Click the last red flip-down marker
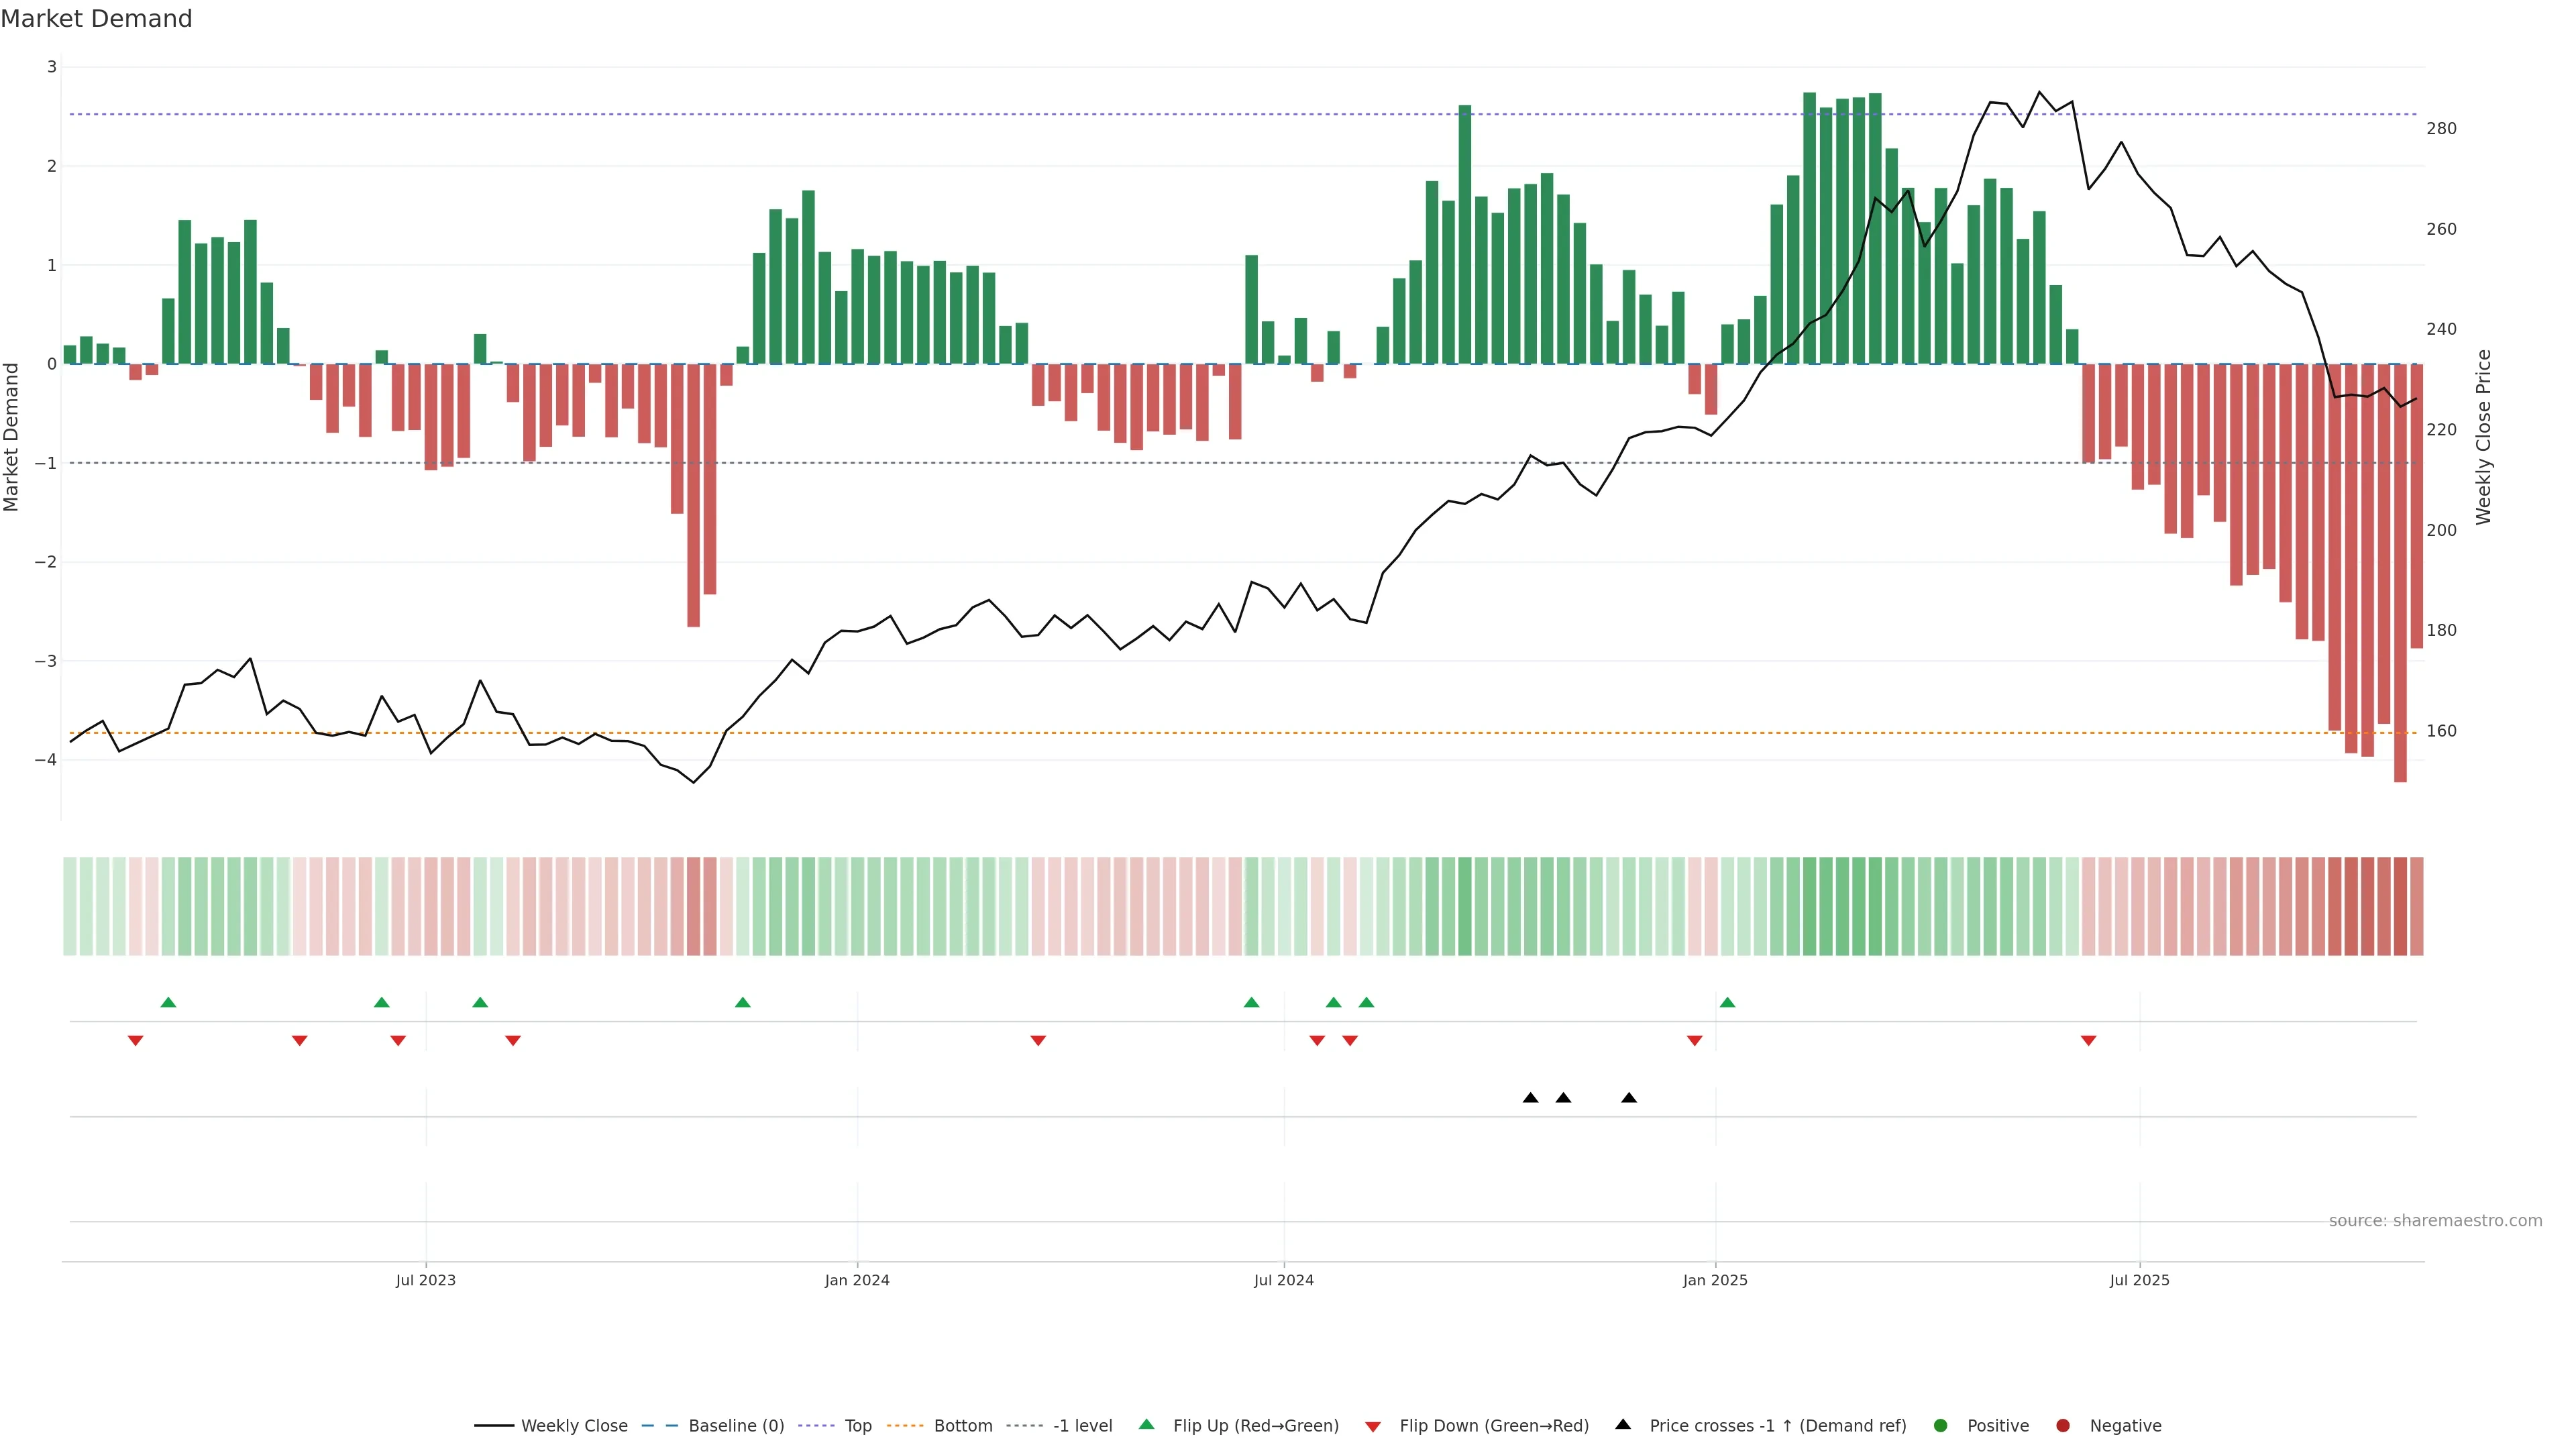This screenshot has width=2576, height=1449. click(2088, 1041)
